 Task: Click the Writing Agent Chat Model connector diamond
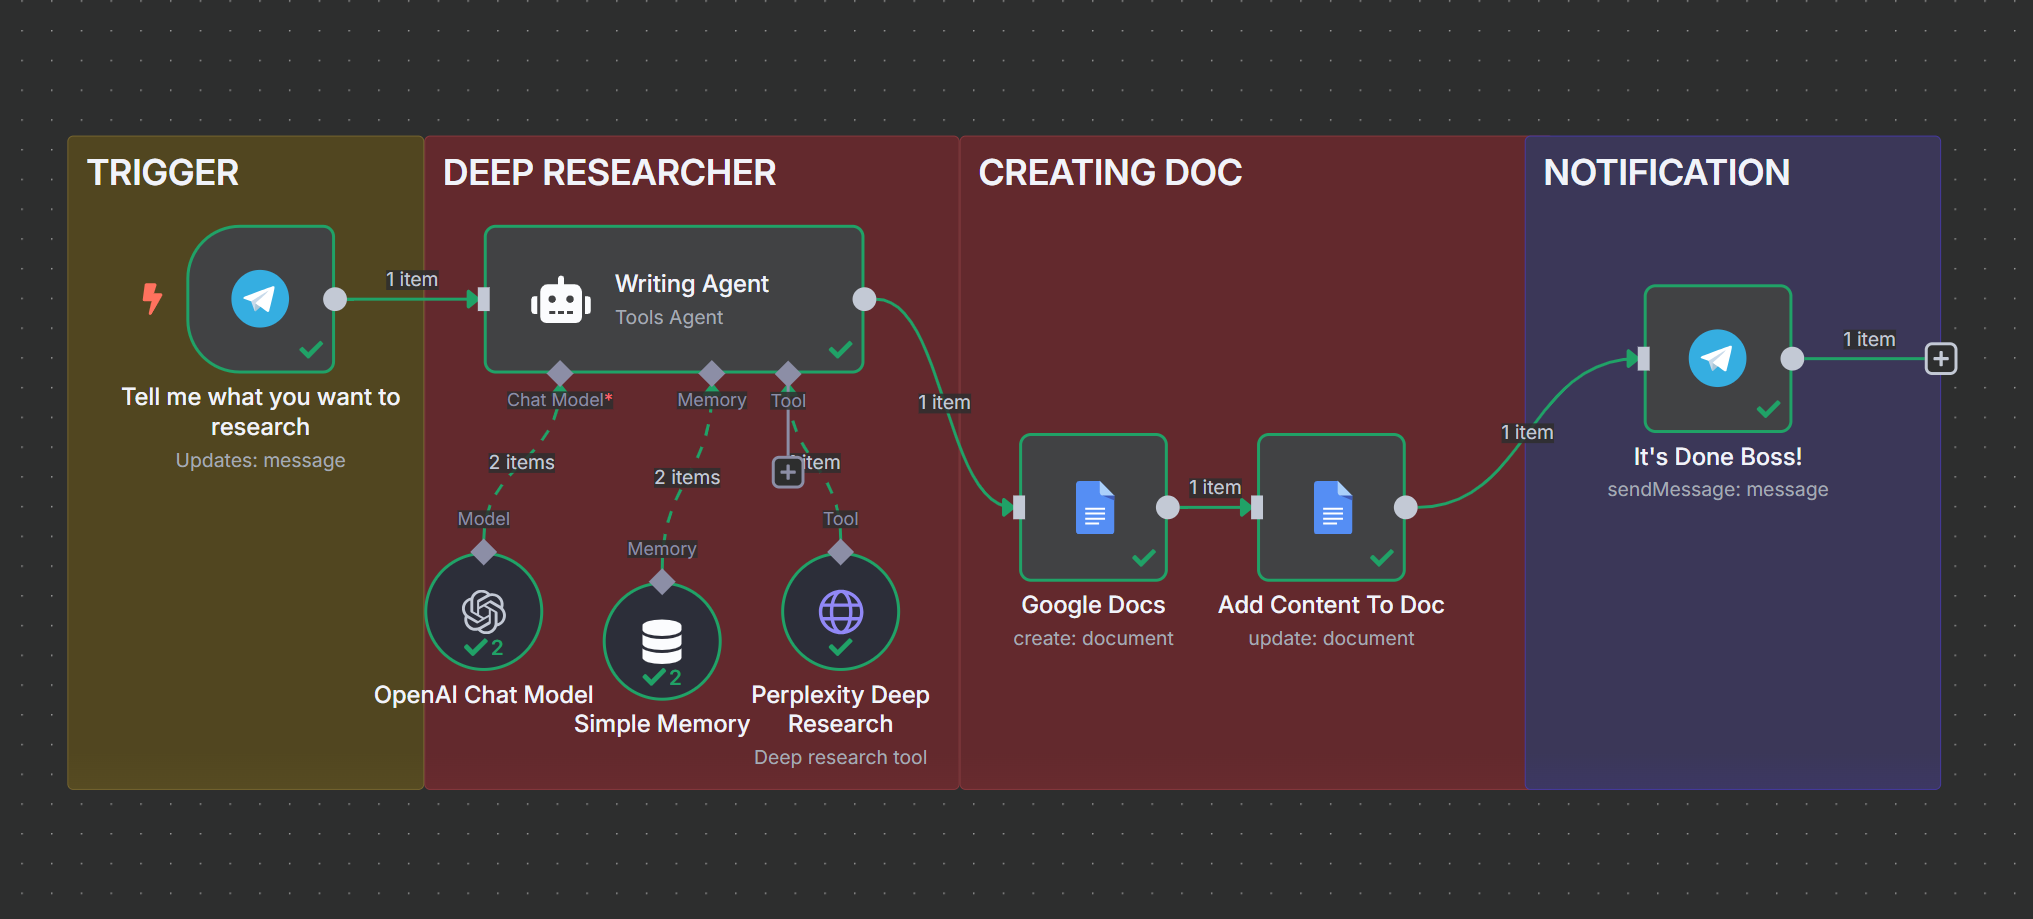pyautogui.click(x=560, y=374)
